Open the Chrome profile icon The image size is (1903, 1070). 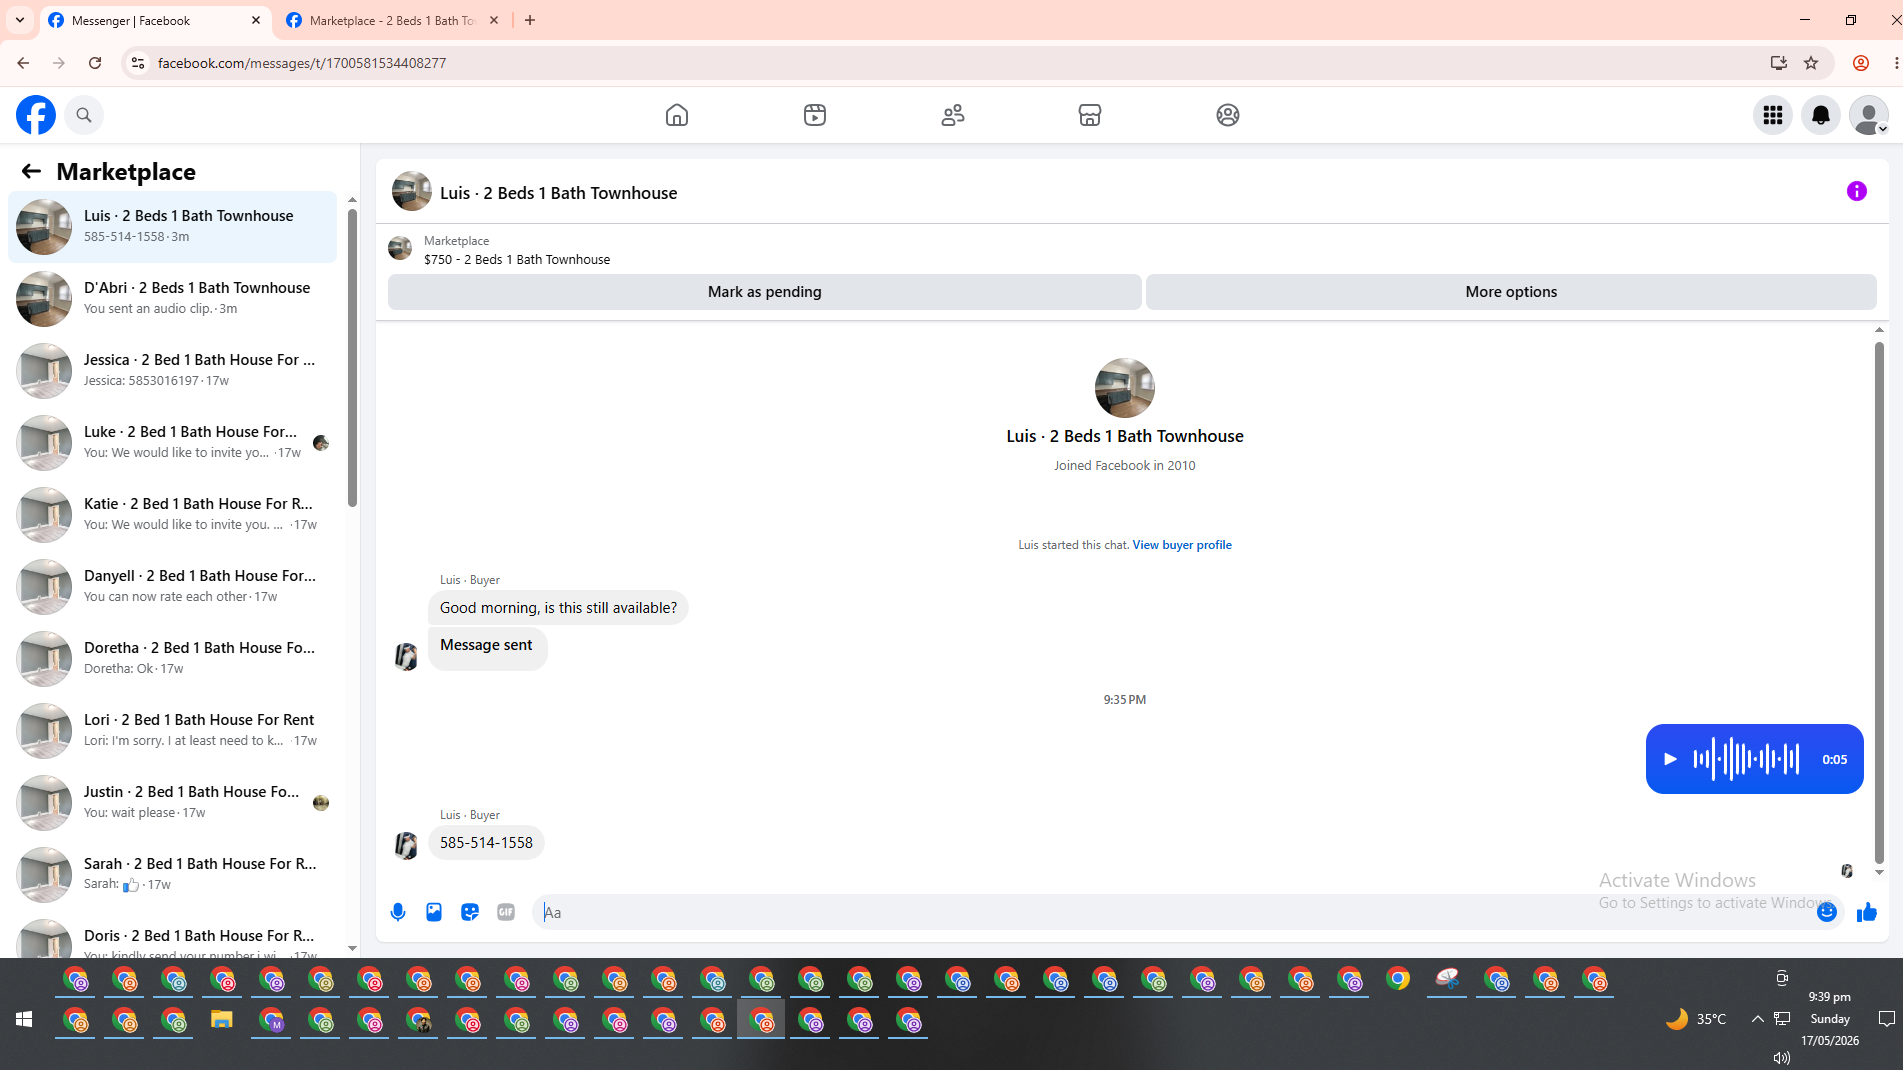(x=1861, y=63)
